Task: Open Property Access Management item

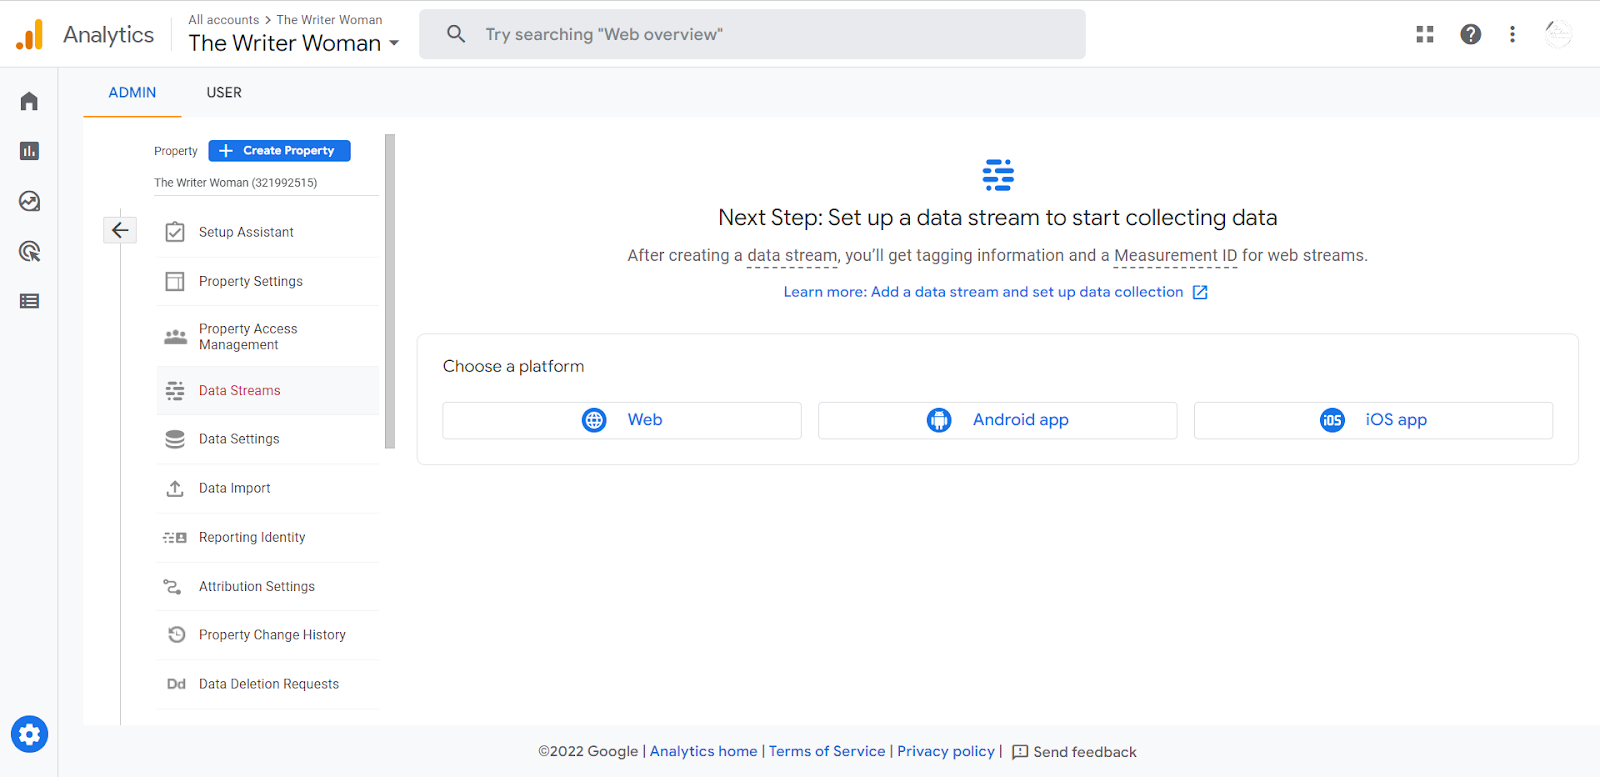Action: coord(268,337)
